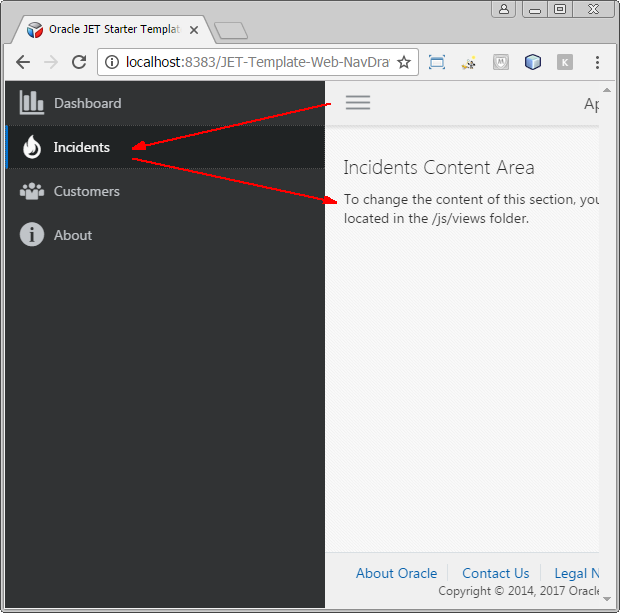Click the 'located in the /js/views folder' text
This screenshot has width=620, height=613.
[436, 218]
